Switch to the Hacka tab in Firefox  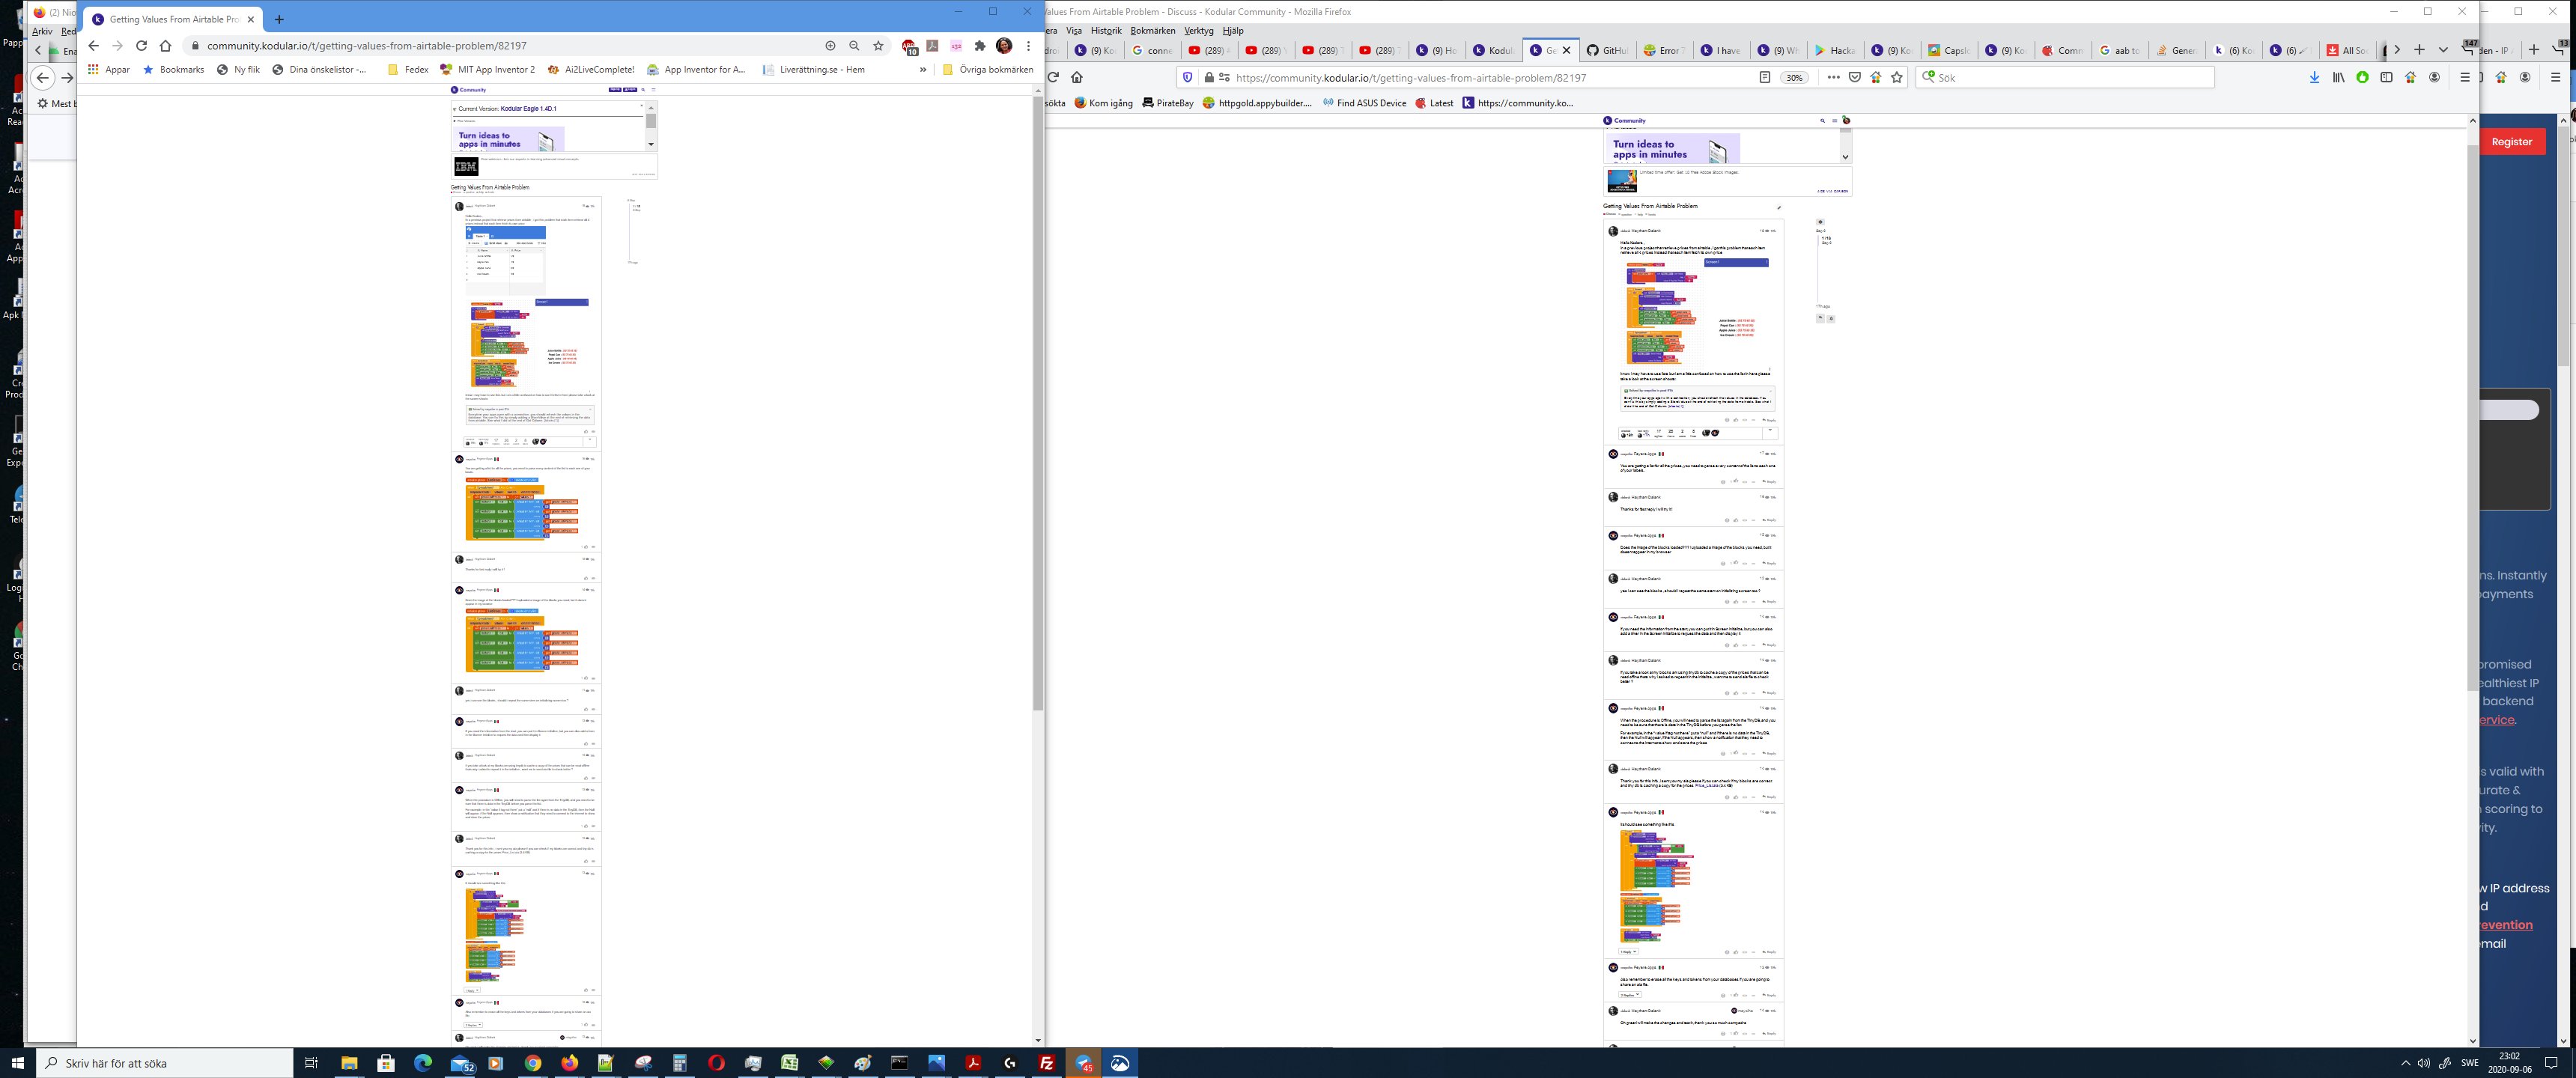click(1835, 50)
